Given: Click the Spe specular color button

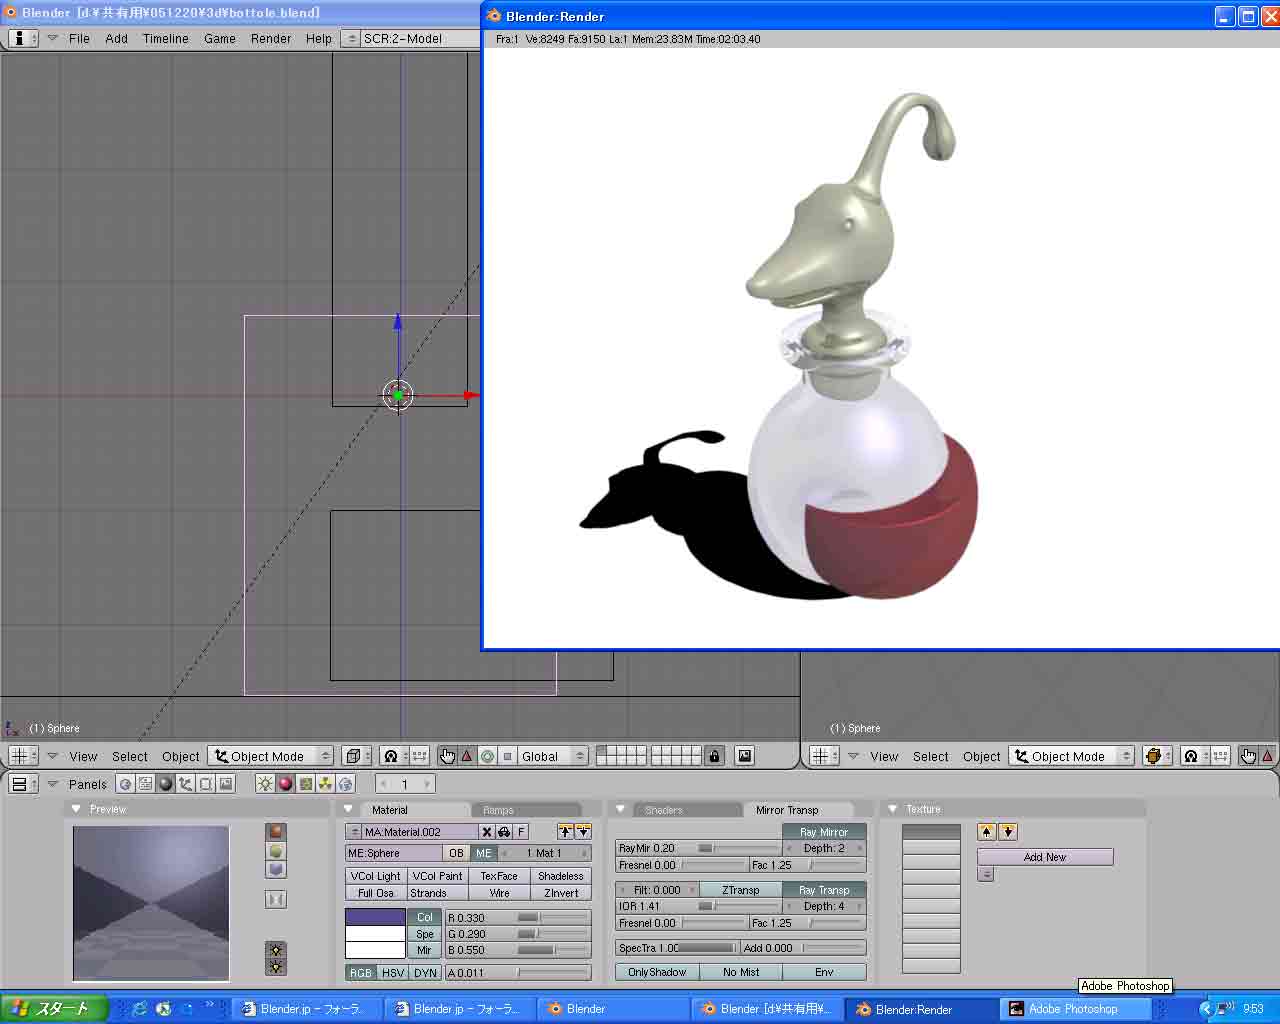Looking at the screenshot, I should [x=424, y=934].
